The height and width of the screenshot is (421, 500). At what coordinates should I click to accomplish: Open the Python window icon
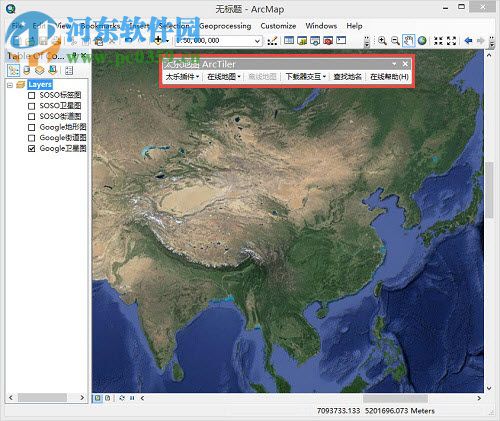(x=341, y=41)
